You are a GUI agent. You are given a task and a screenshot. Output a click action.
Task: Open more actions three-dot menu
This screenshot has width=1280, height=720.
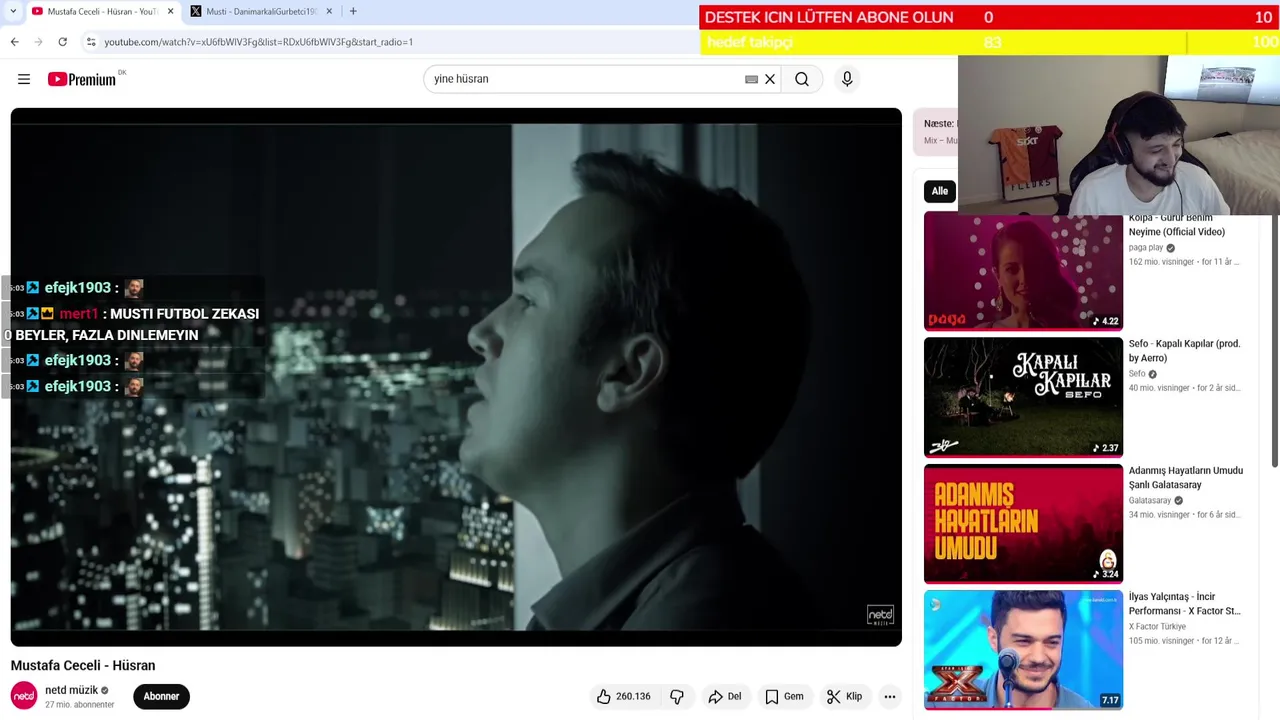pyautogui.click(x=890, y=697)
